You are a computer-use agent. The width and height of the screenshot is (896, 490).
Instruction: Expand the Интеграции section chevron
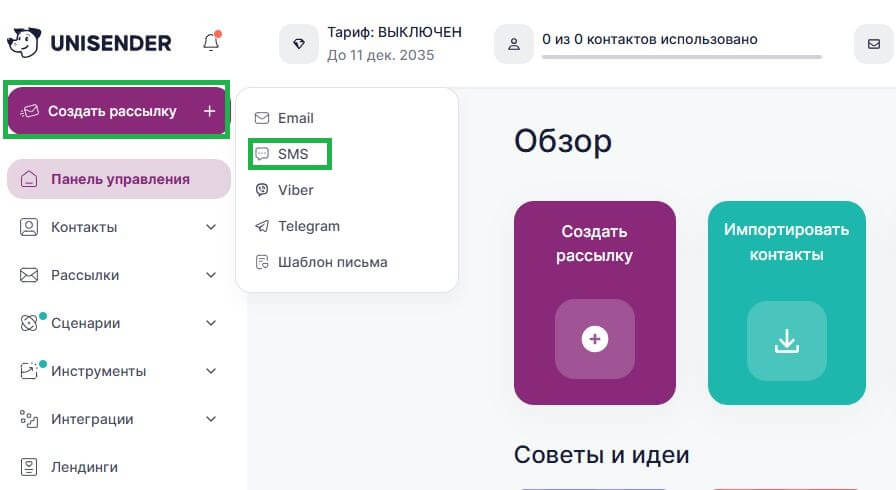pos(211,419)
